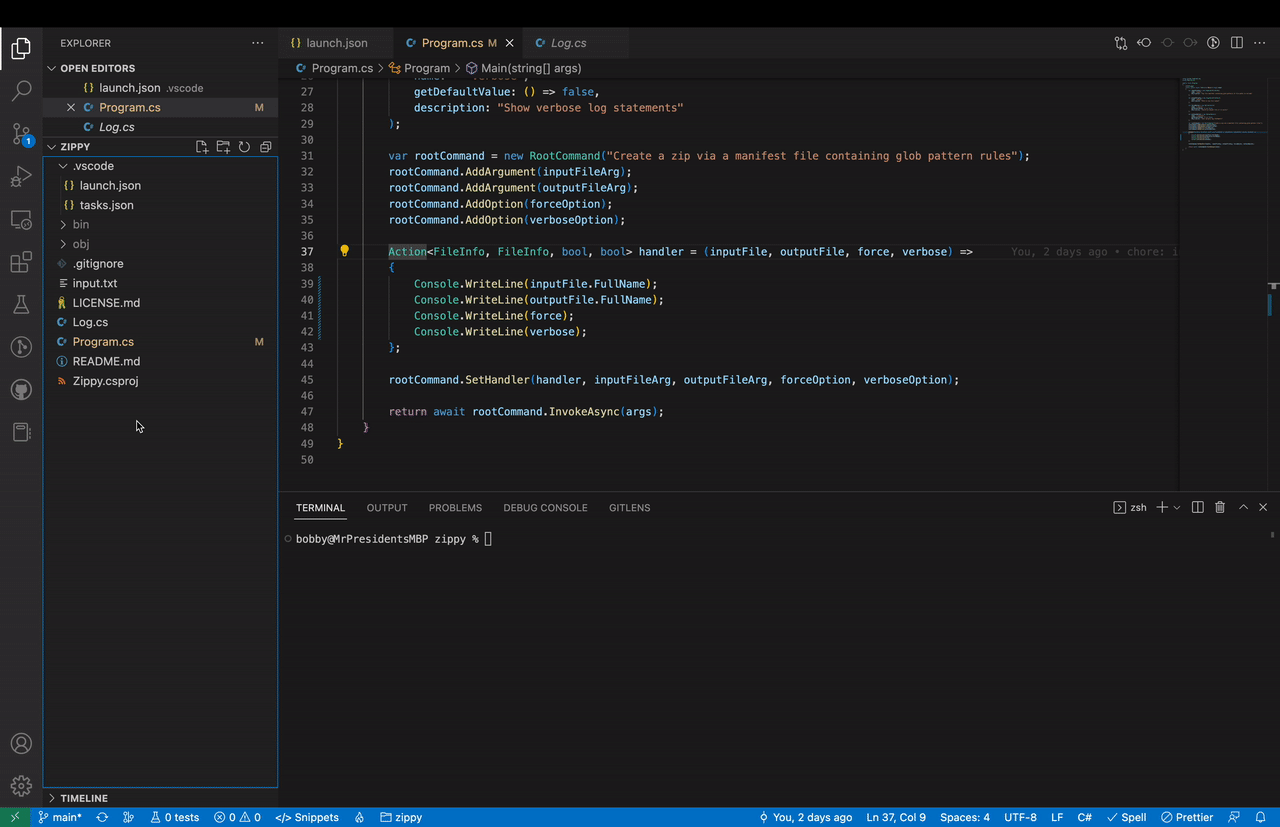Click main* branch in status bar

click(x=60, y=817)
